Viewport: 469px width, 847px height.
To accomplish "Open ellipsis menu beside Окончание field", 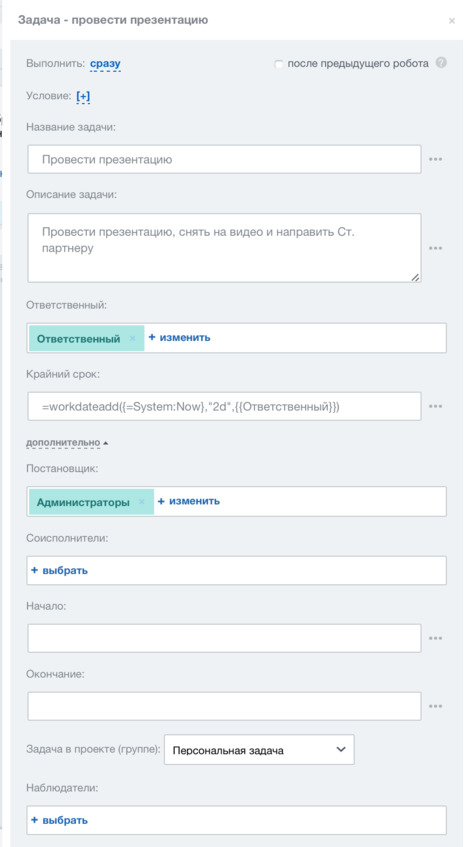I will [x=436, y=706].
